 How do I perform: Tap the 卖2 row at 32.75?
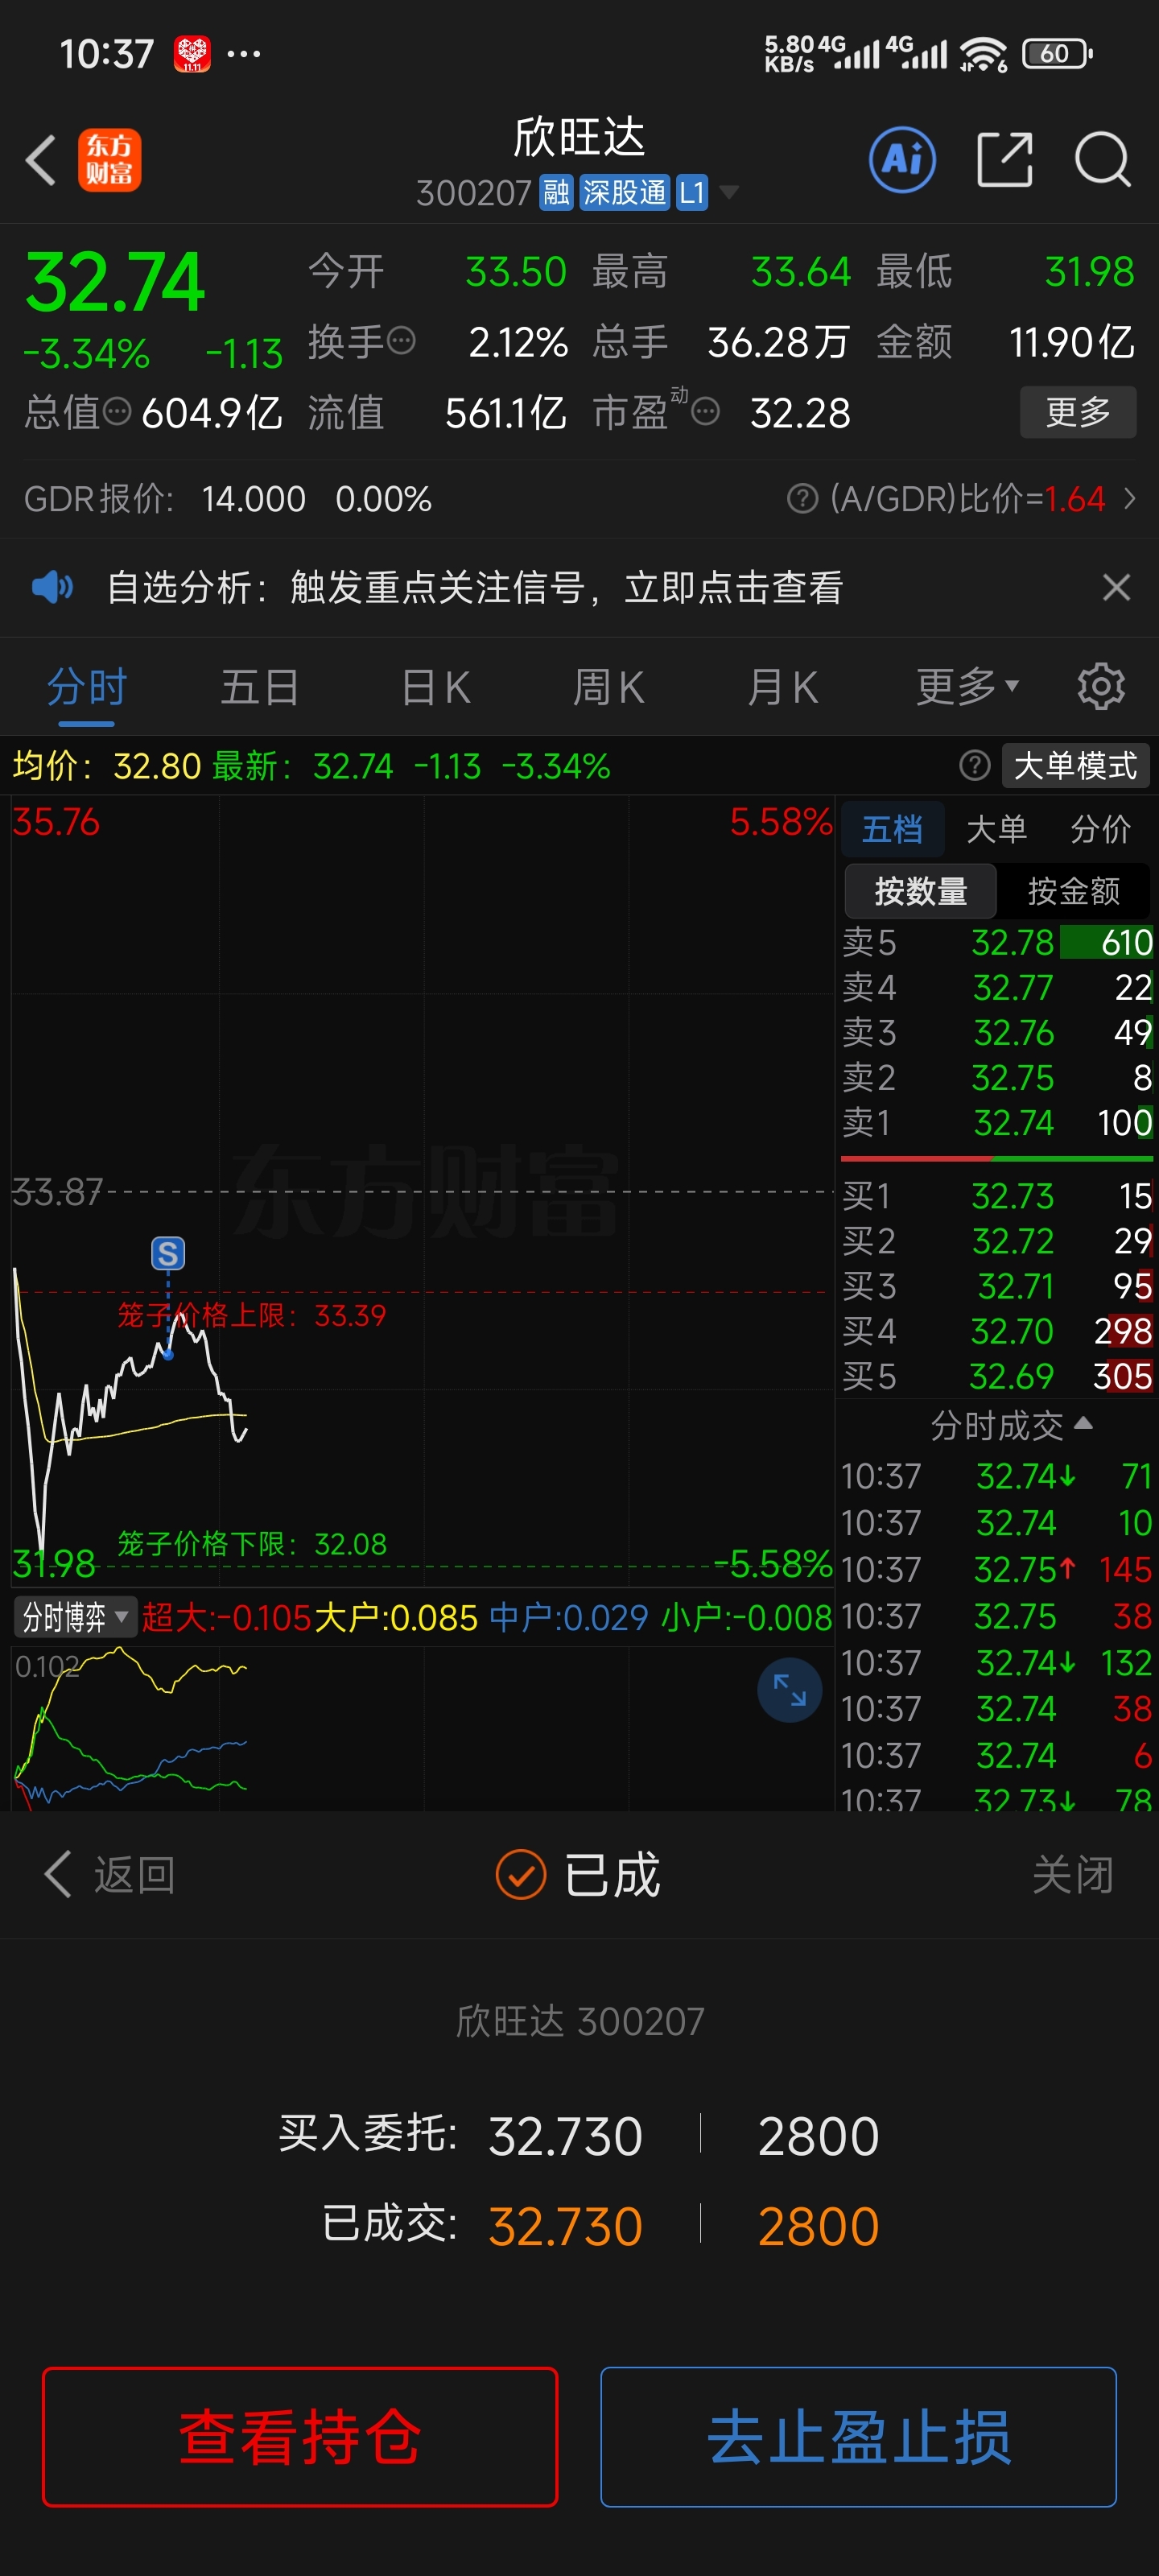[x=997, y=1078]
